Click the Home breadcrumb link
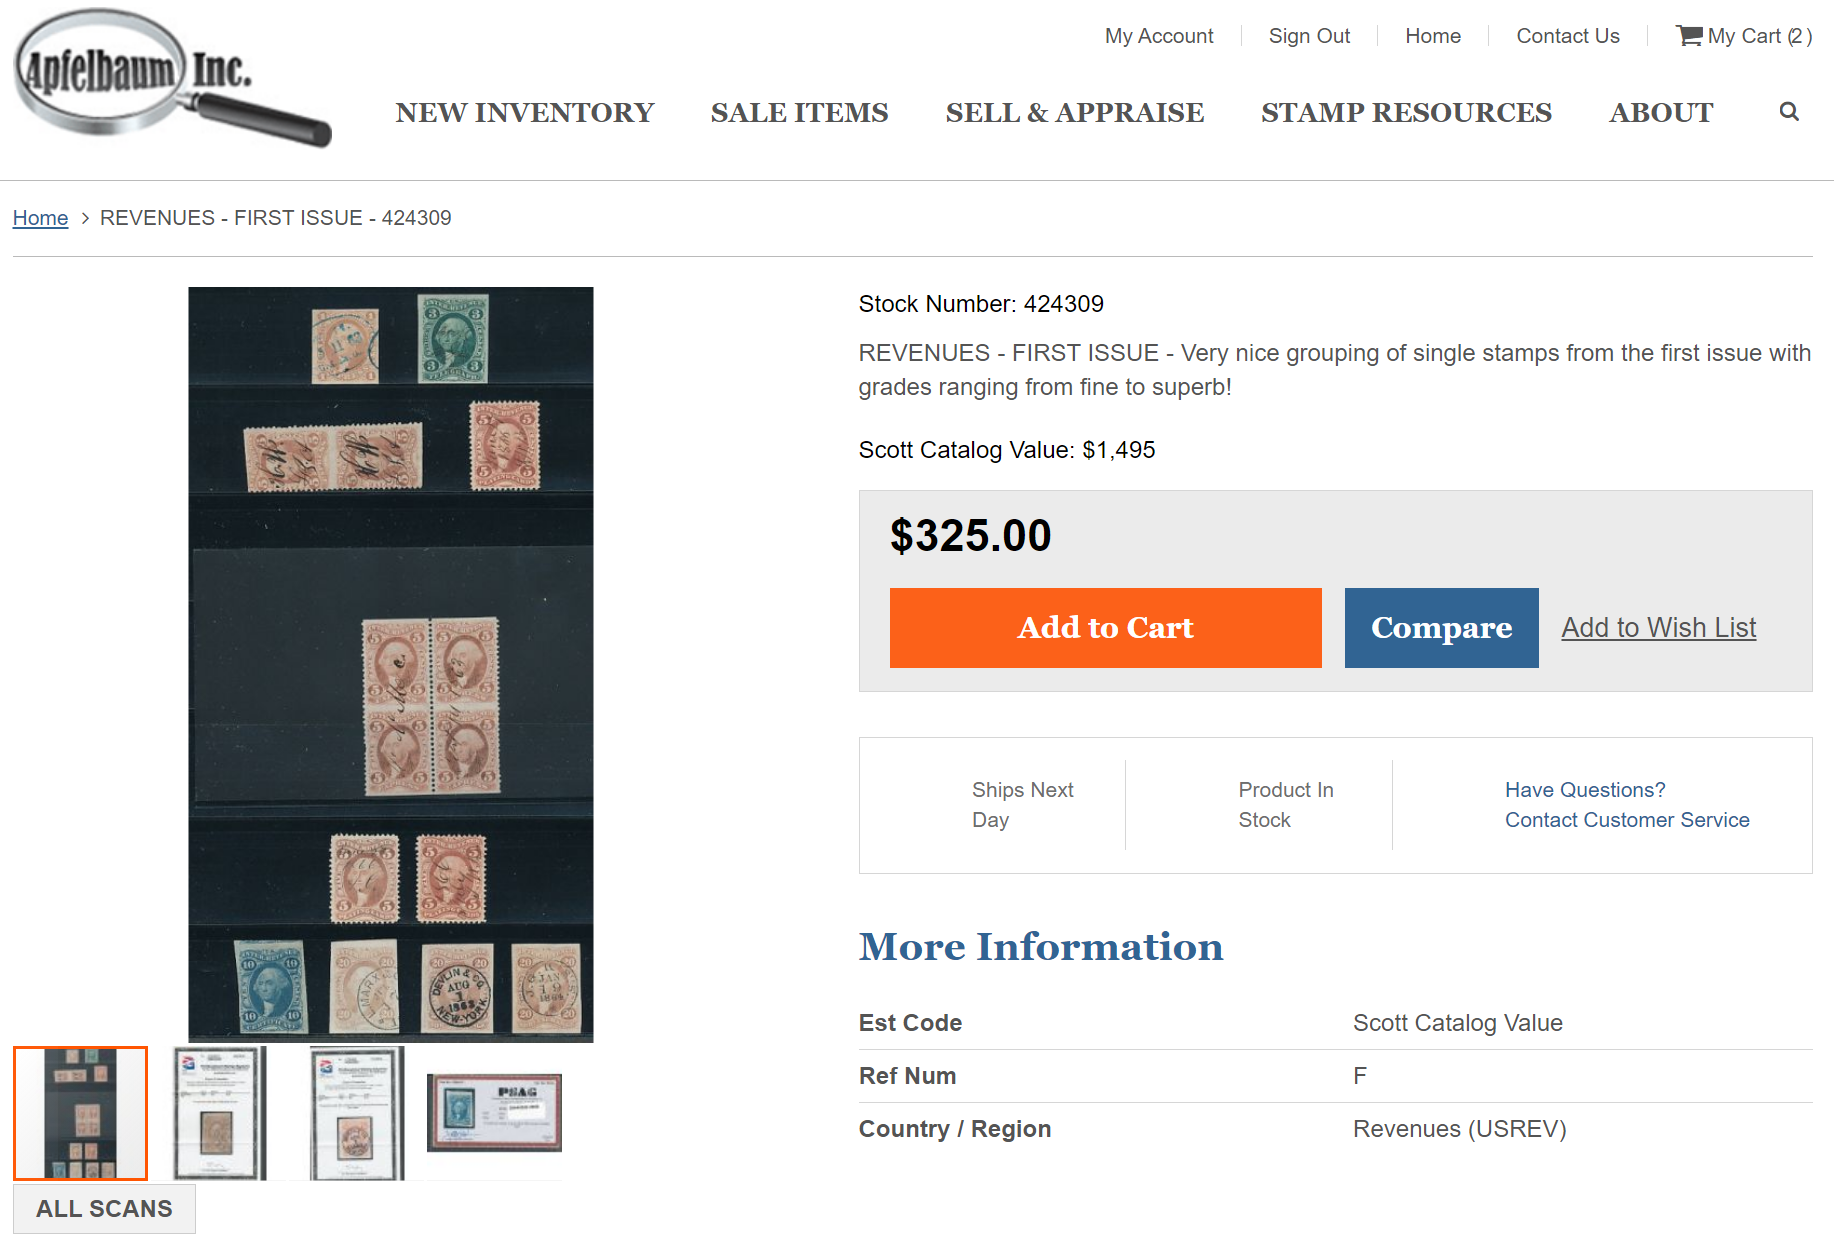Viewport: 1834px width, 1244px height. click(x=40, y=218)
